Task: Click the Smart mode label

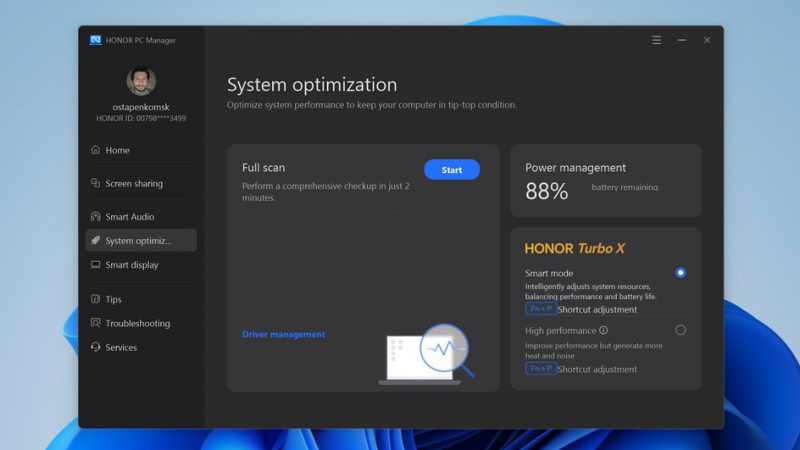Action: coord(549,273)
